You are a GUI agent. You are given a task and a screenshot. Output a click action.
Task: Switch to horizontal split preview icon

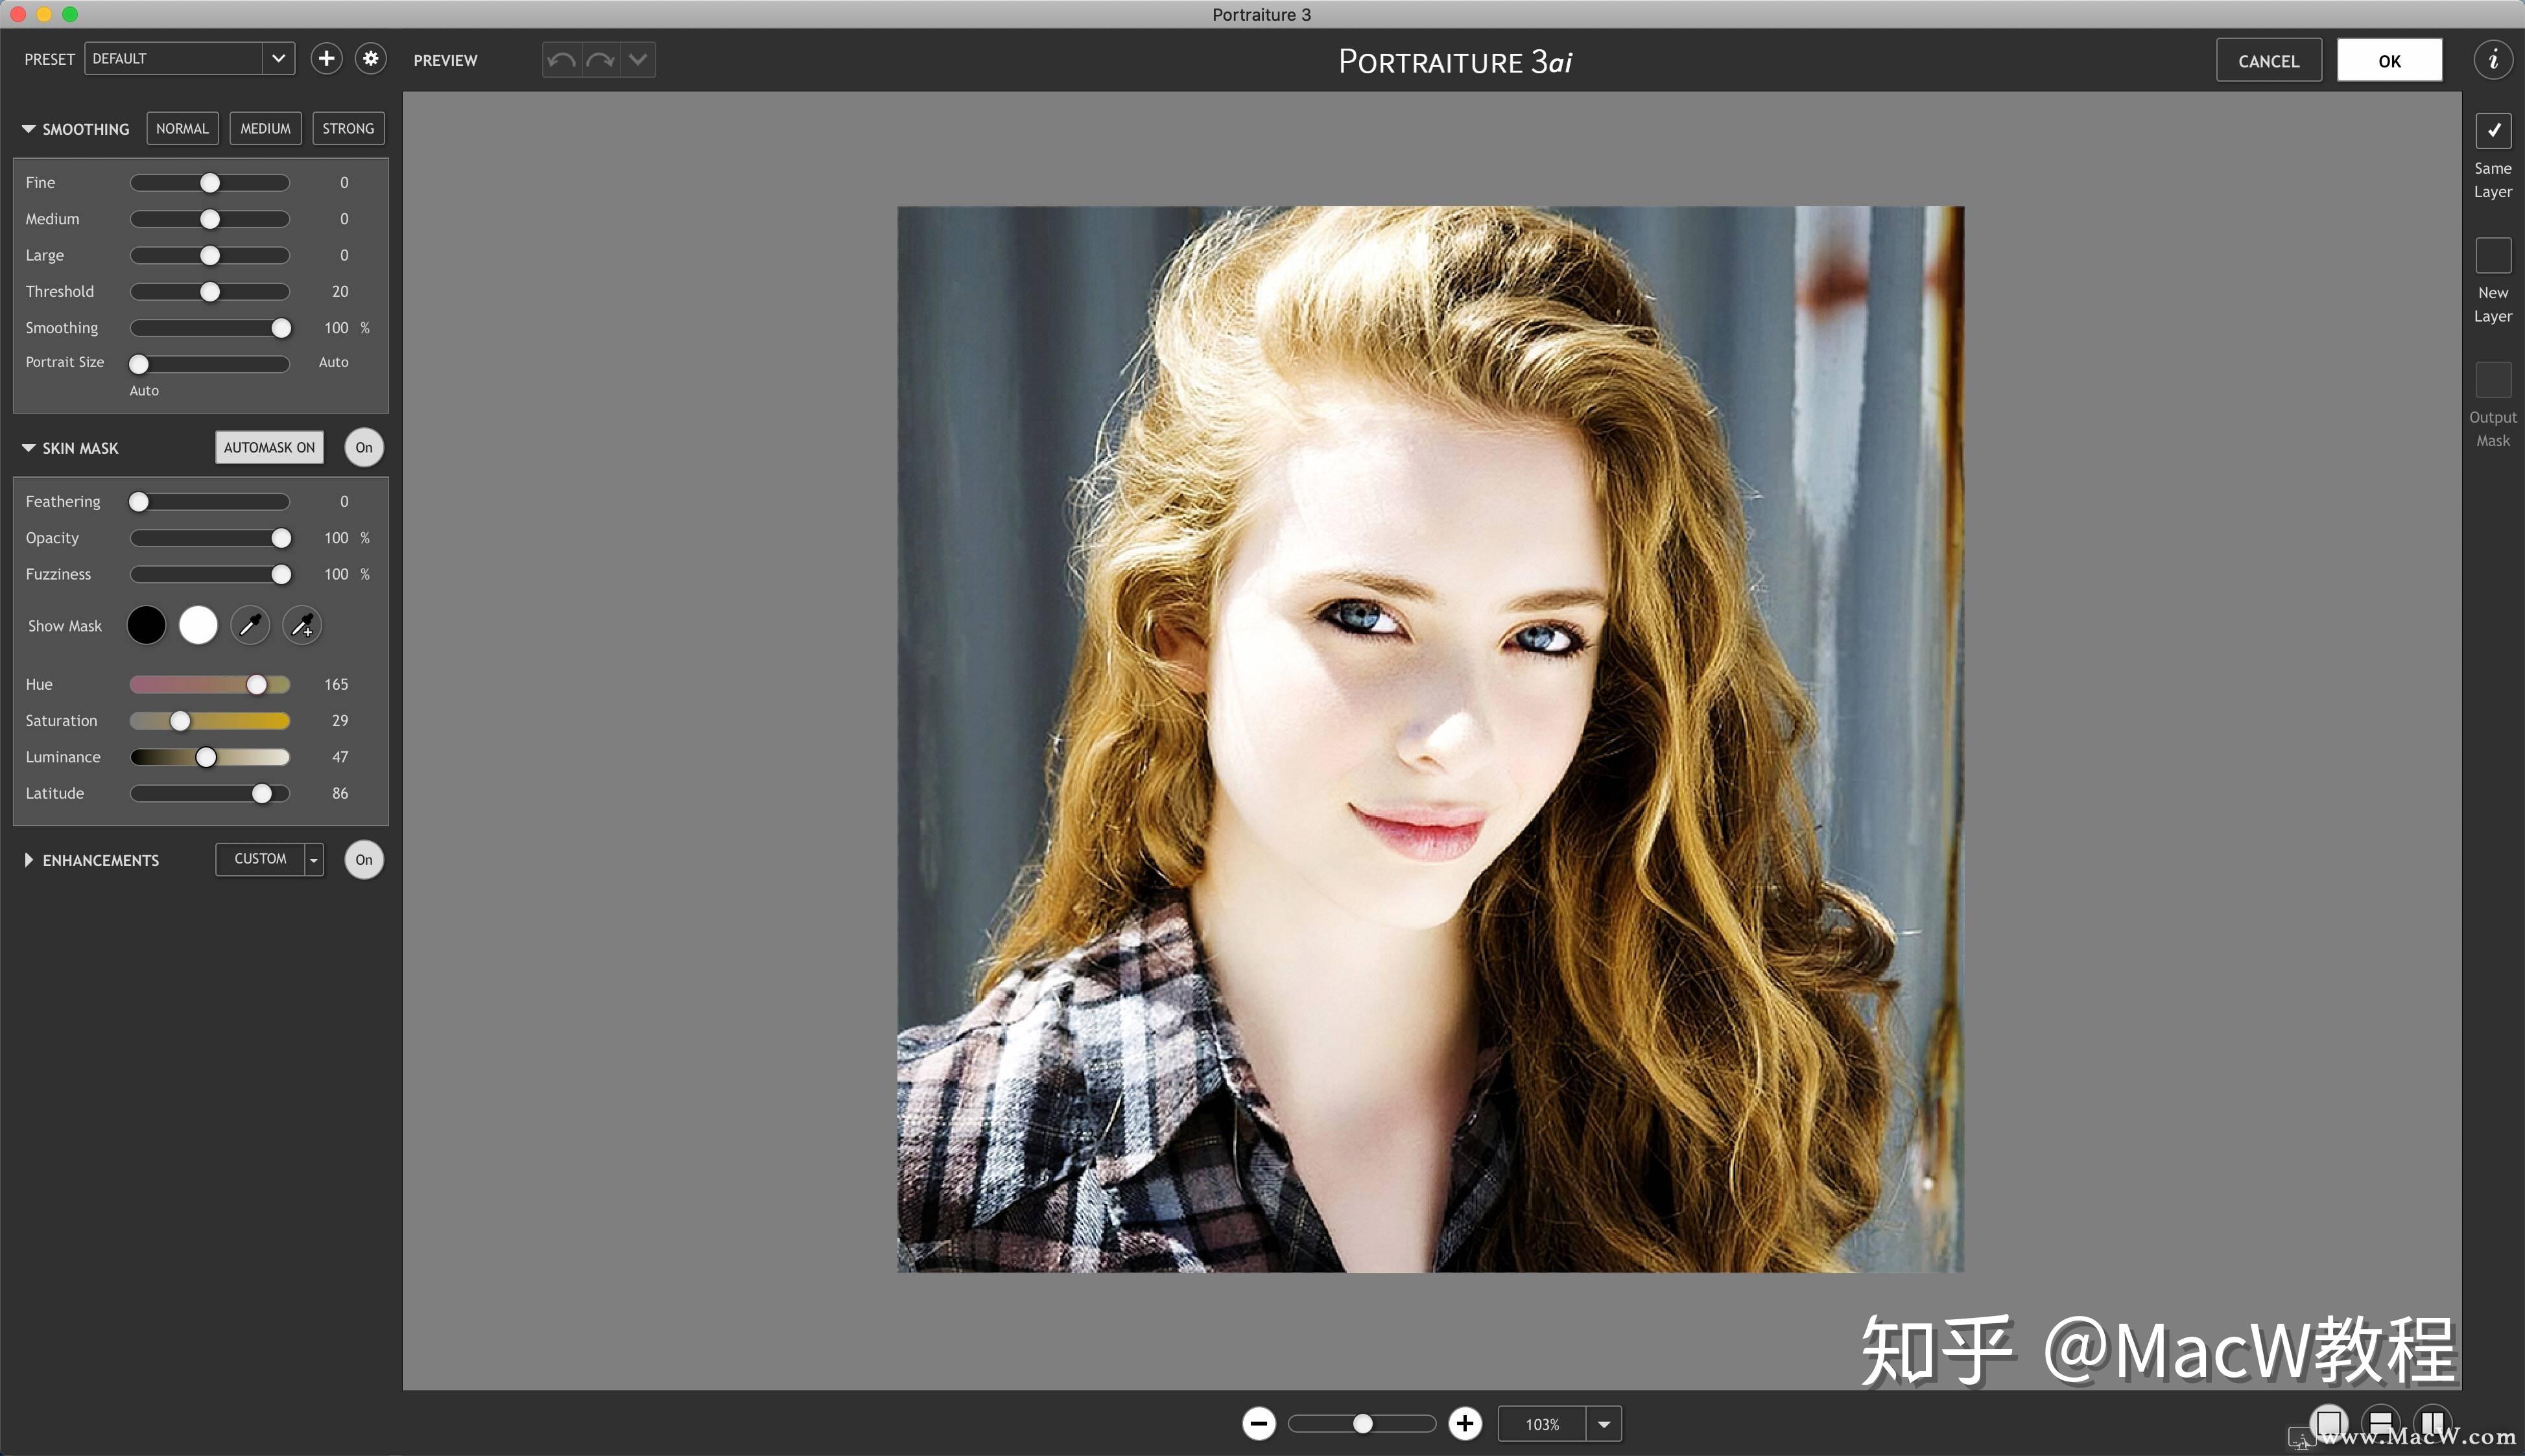point(2380,1422)
